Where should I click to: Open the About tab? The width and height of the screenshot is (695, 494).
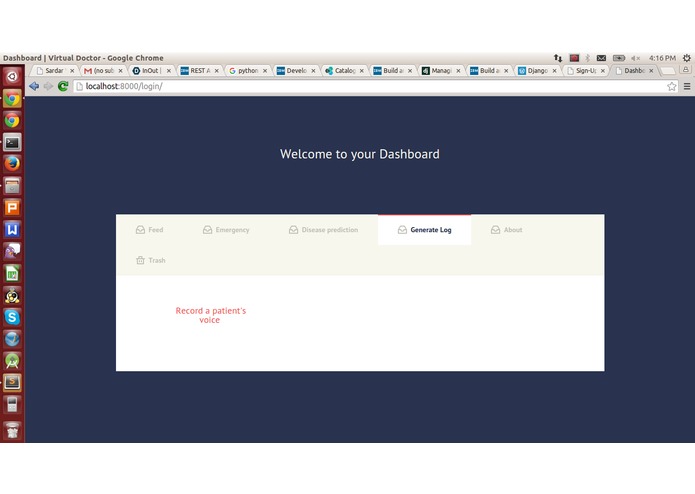(x=506, y=229)
